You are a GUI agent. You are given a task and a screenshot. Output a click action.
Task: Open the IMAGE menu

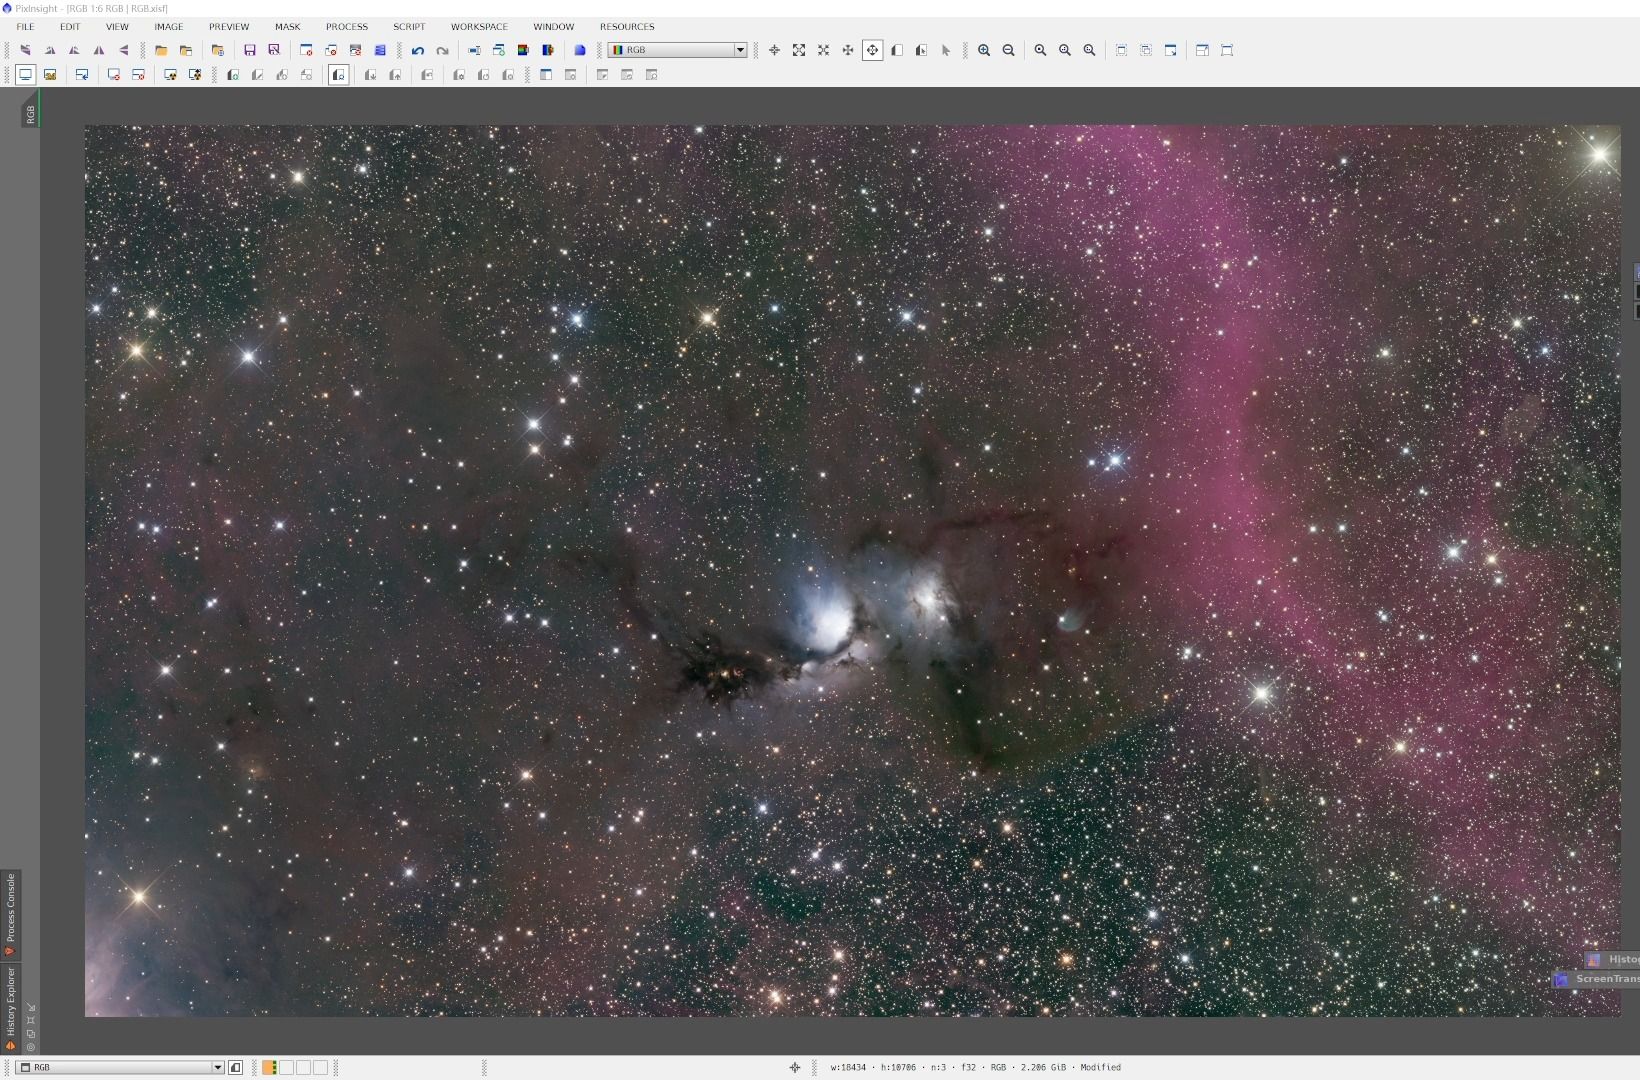point(168,27)
